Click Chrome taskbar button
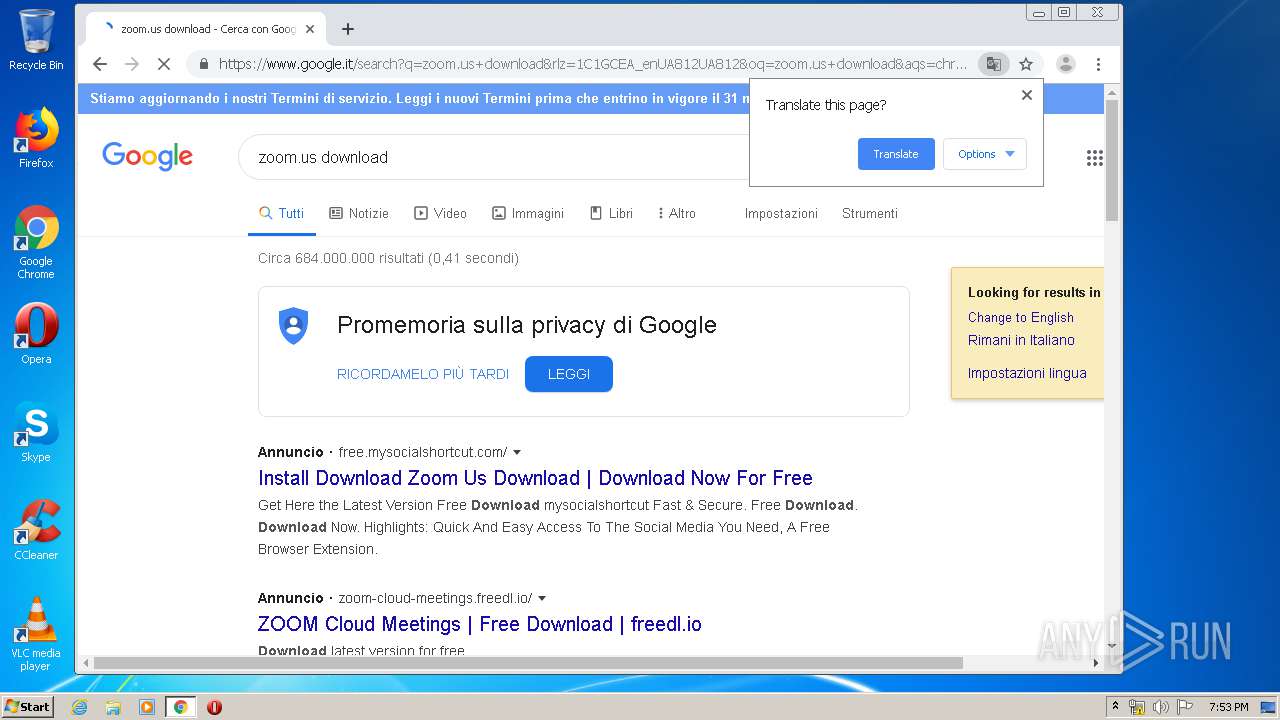 click(x=181, y=707)
